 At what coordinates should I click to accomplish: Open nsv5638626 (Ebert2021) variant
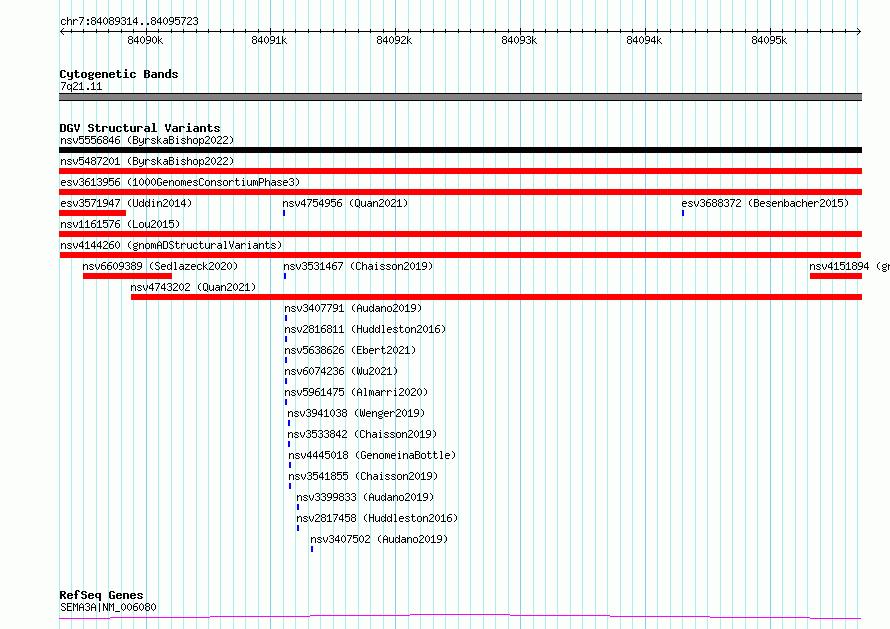point(350,350)
